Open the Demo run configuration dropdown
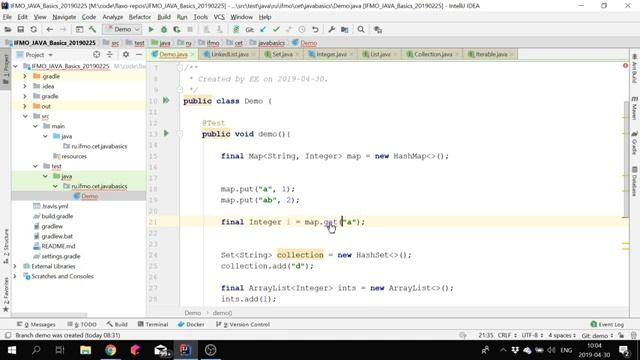640x360 pixels. pyautogui.click(x=122, y=29)
